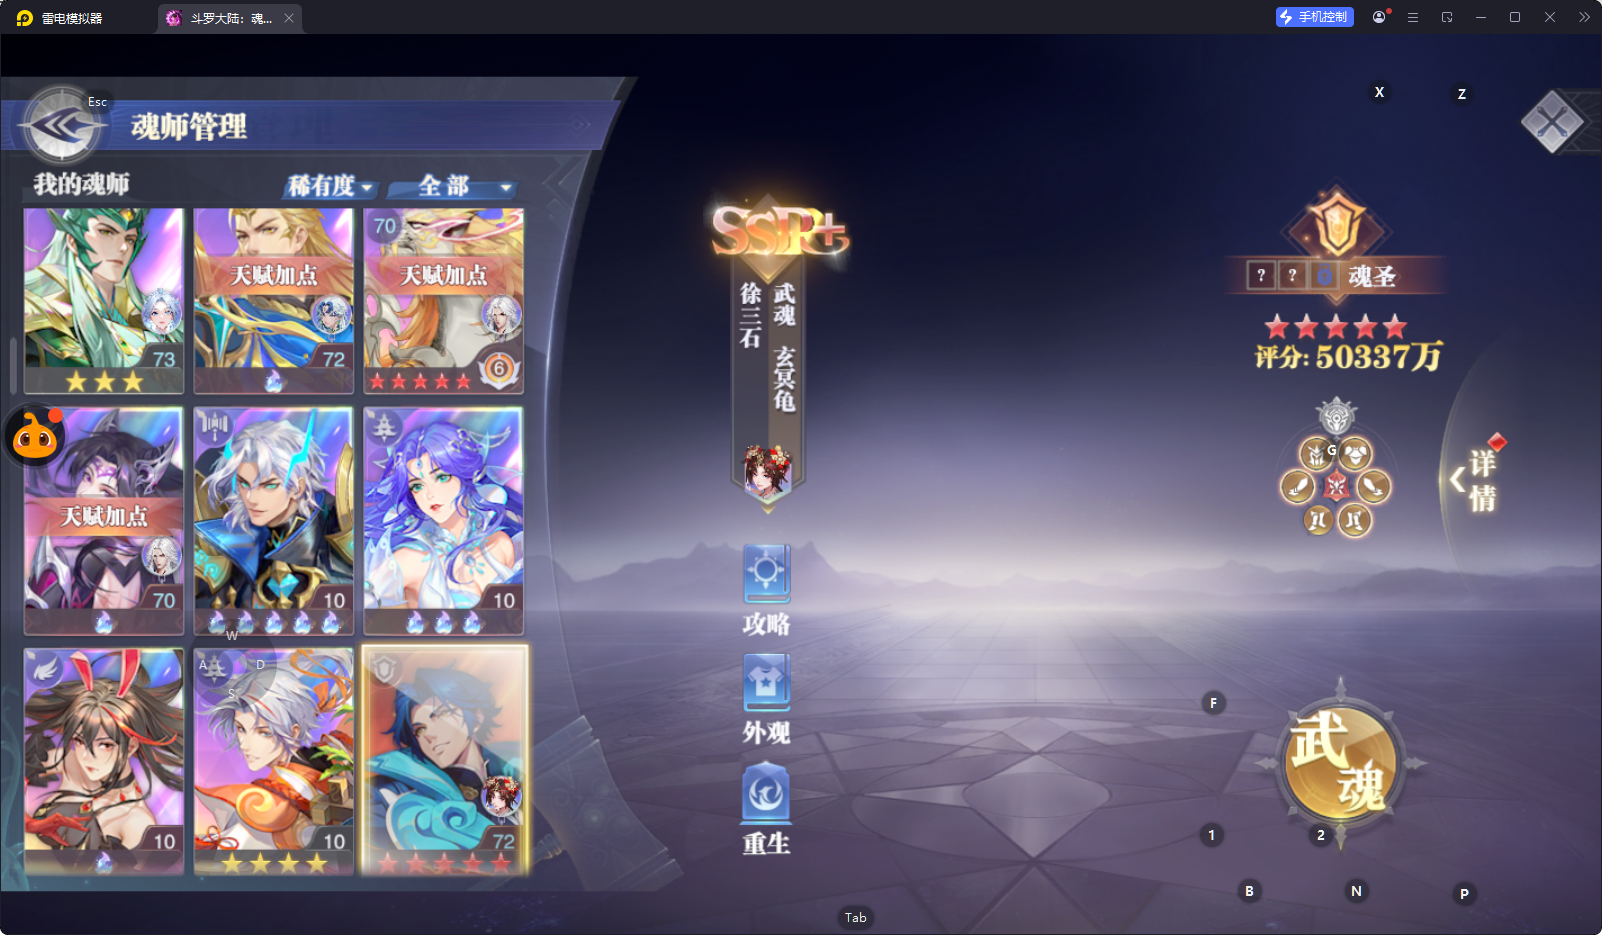Tap the 魂圣 rank badge
The image size is (1602, 935).
1335,275
